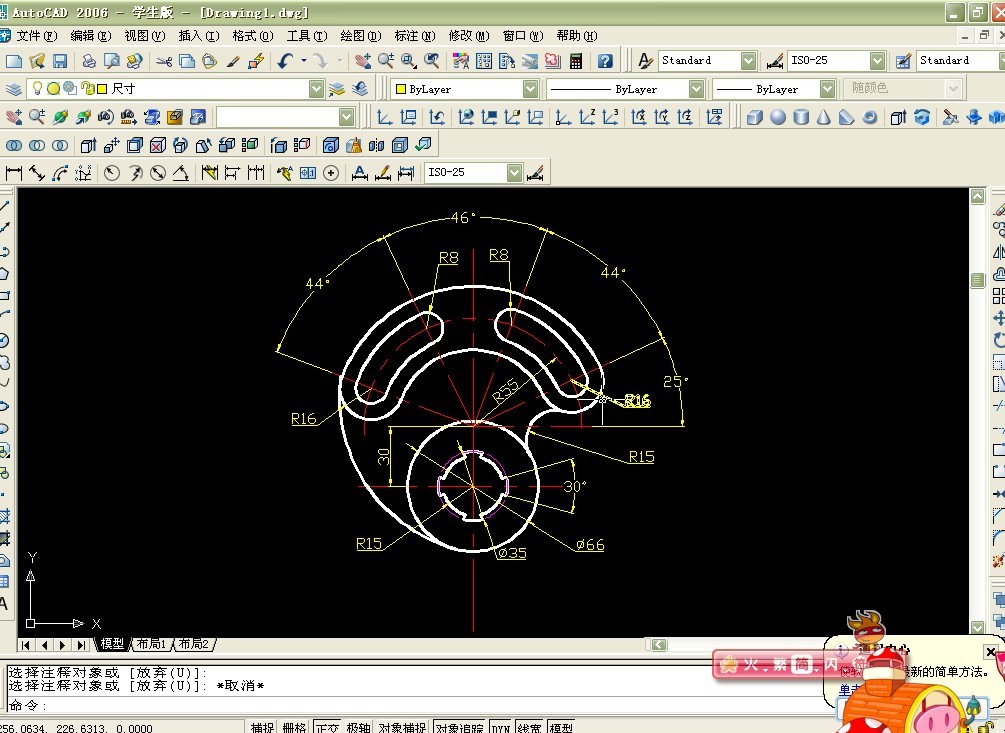Toggle the 正交 ortho mode button
The height and width of the screenshot is (733, 1005).
click(327, 727)
